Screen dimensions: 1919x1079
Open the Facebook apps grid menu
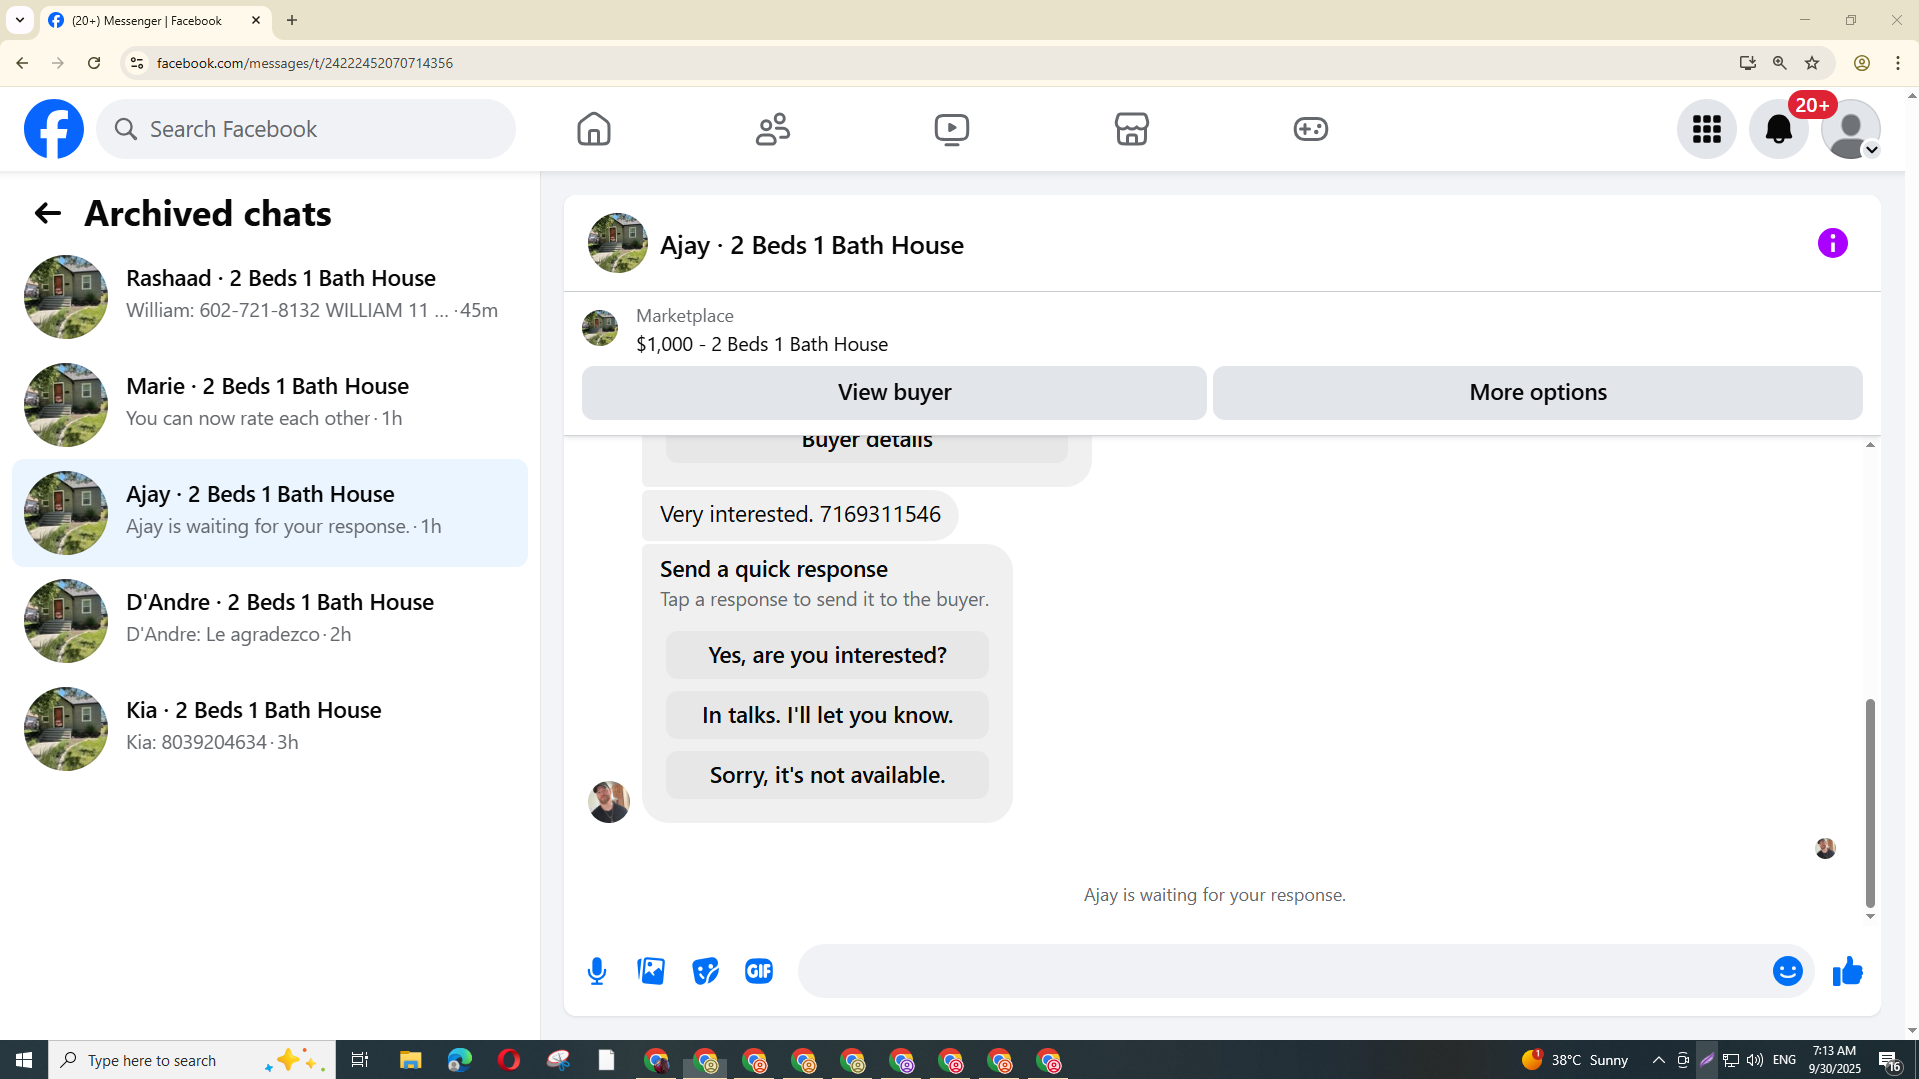[1706, 129]
